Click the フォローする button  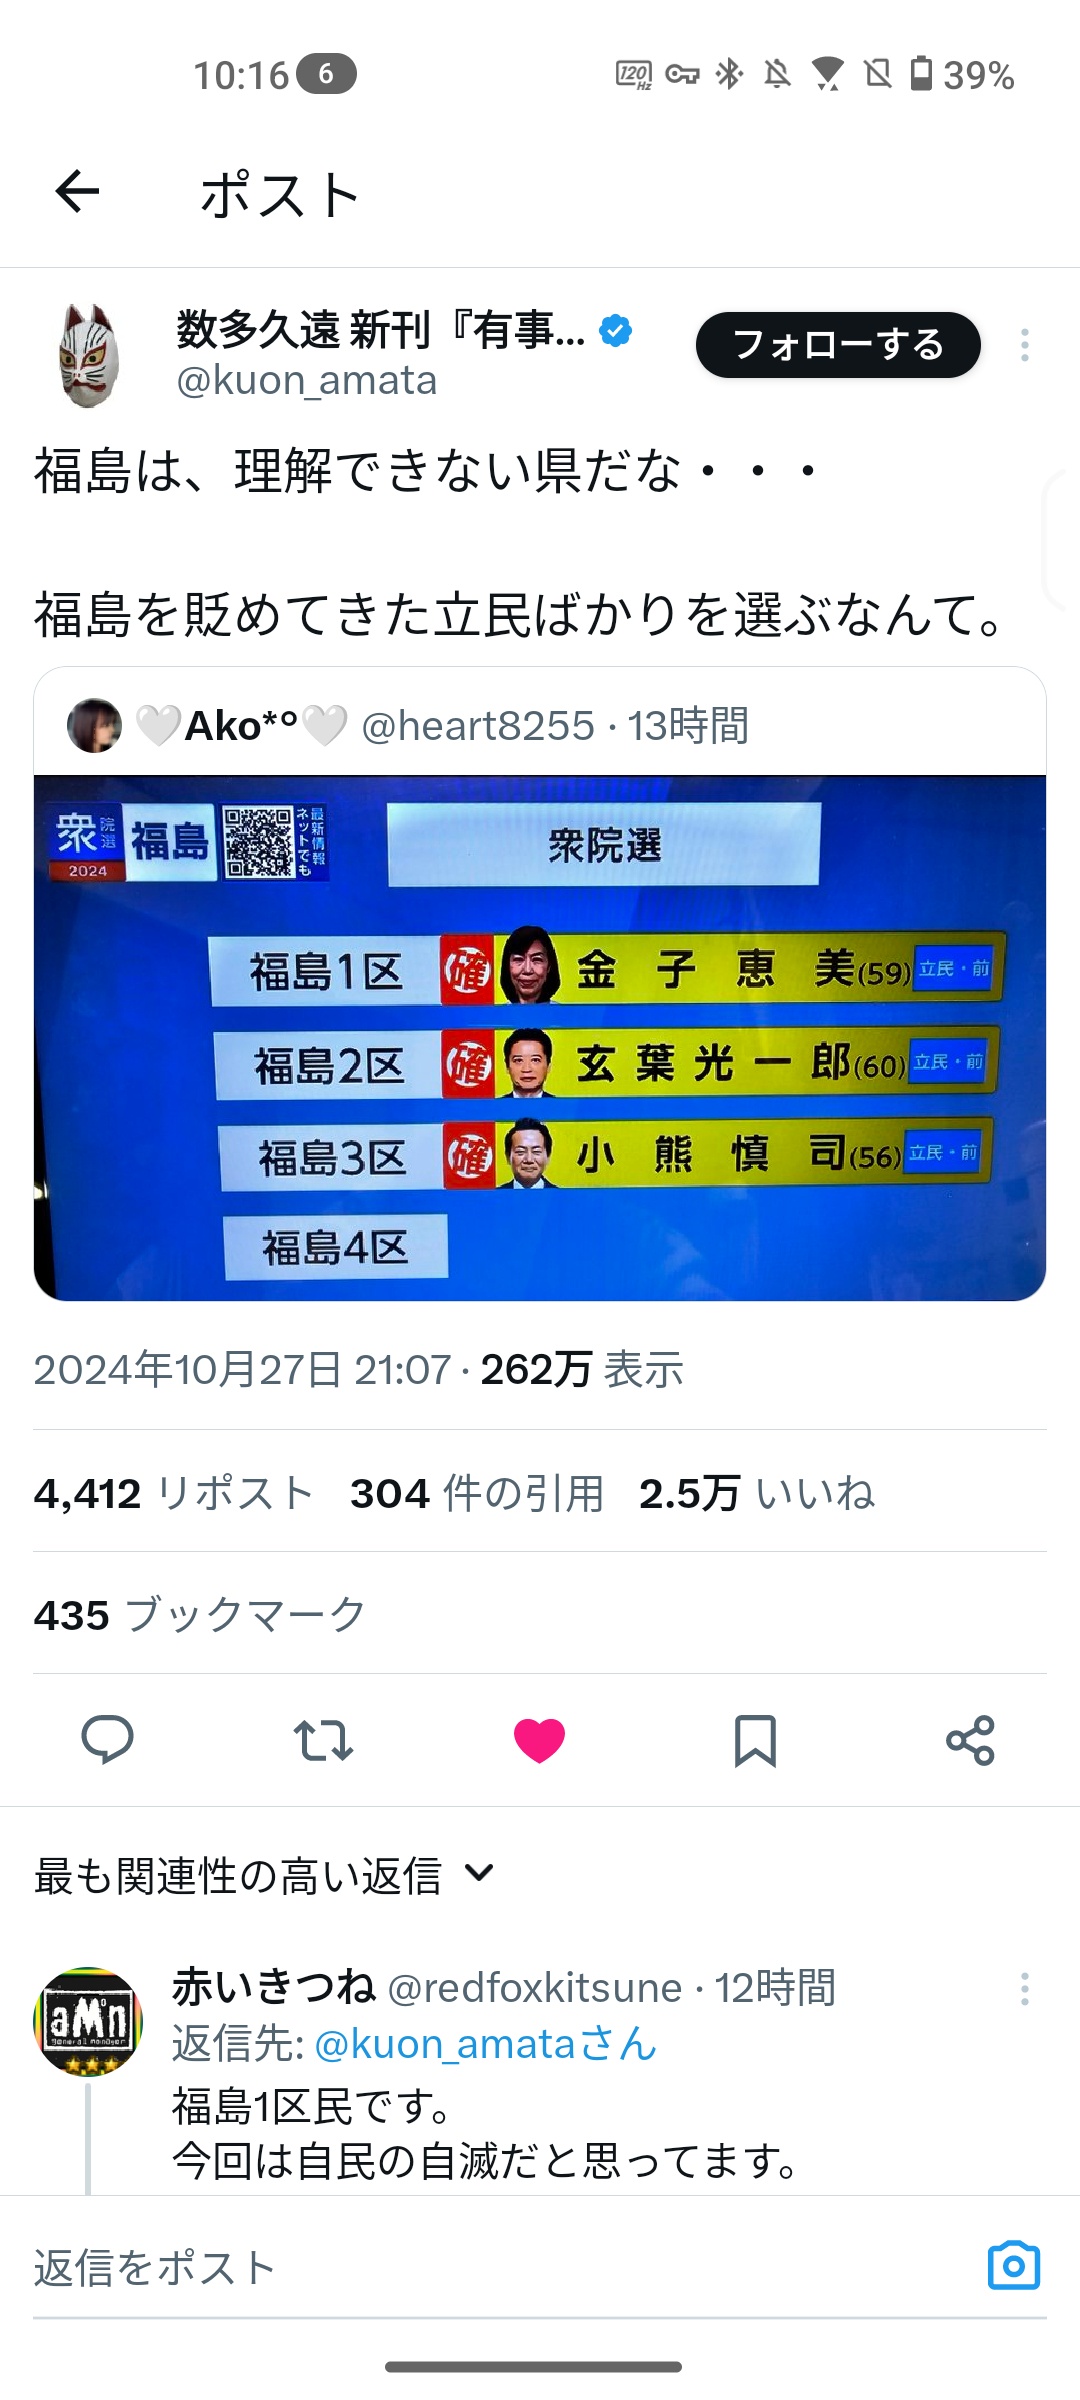(x=838, y=345)
